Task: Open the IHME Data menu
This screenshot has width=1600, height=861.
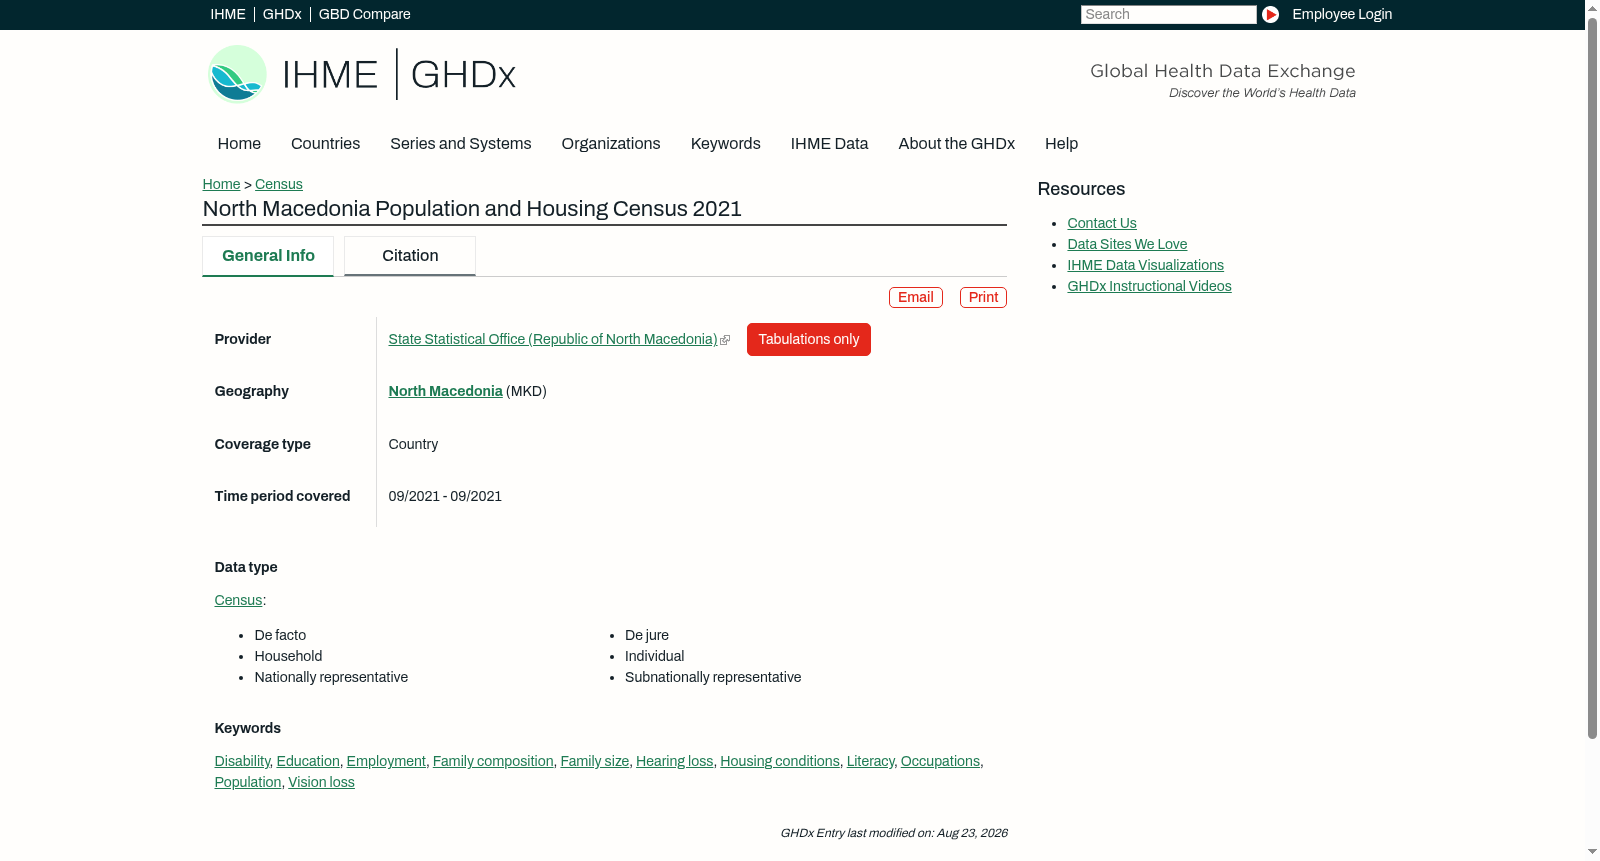Action: point(830,144)
